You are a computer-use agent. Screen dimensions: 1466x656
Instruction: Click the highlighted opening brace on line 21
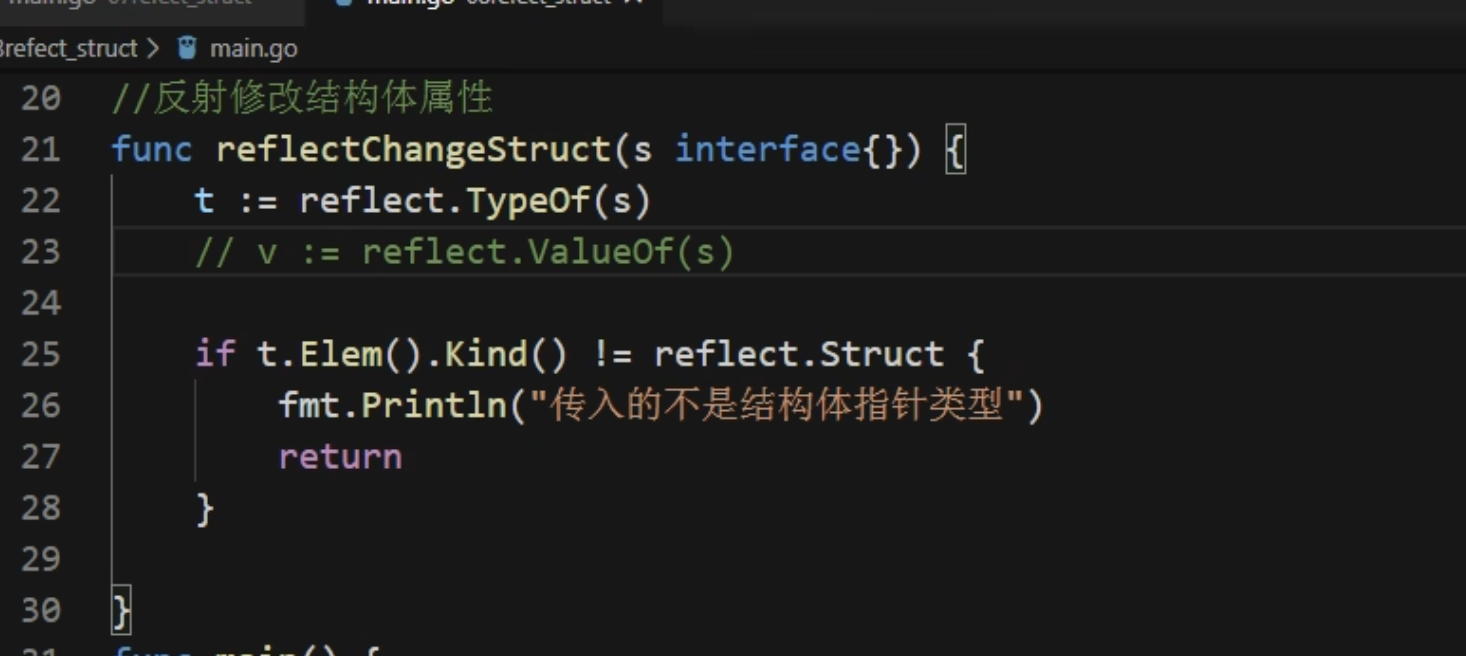tap(955, 151)
